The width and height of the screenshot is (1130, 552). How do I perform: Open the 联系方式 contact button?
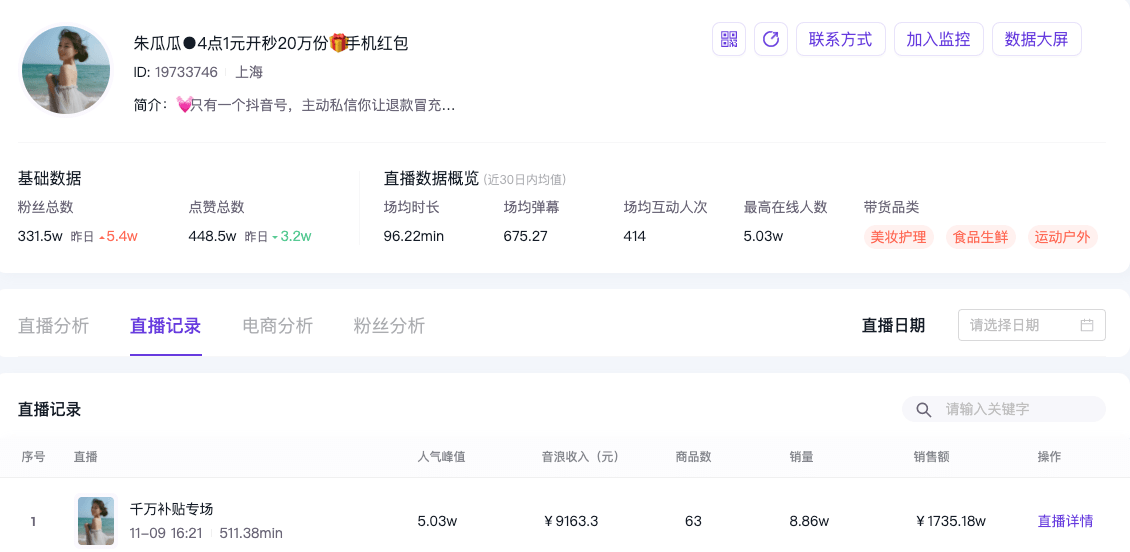point(840,39)
